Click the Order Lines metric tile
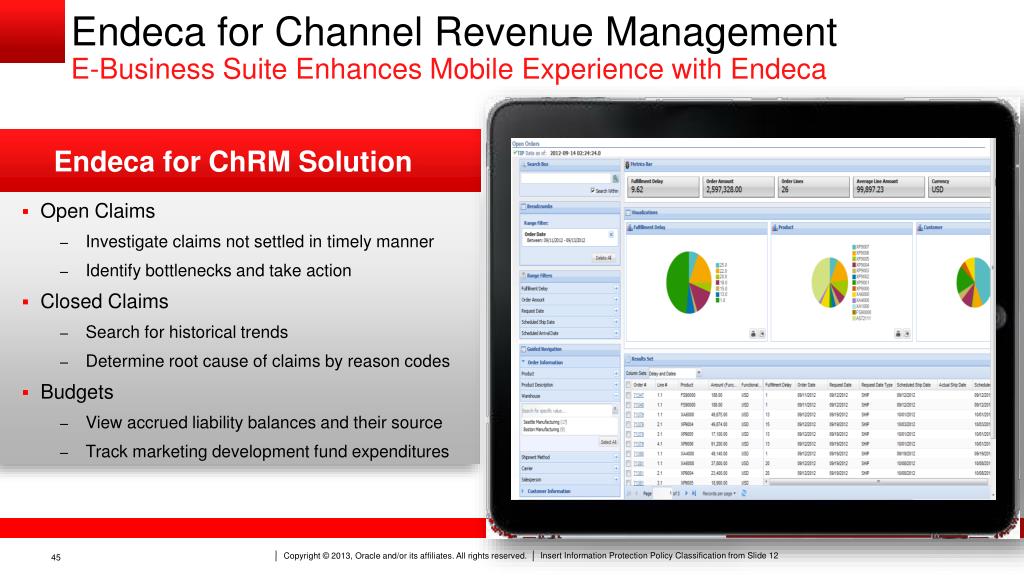Viewport: 1024px width, 576px height. point(813,186)
